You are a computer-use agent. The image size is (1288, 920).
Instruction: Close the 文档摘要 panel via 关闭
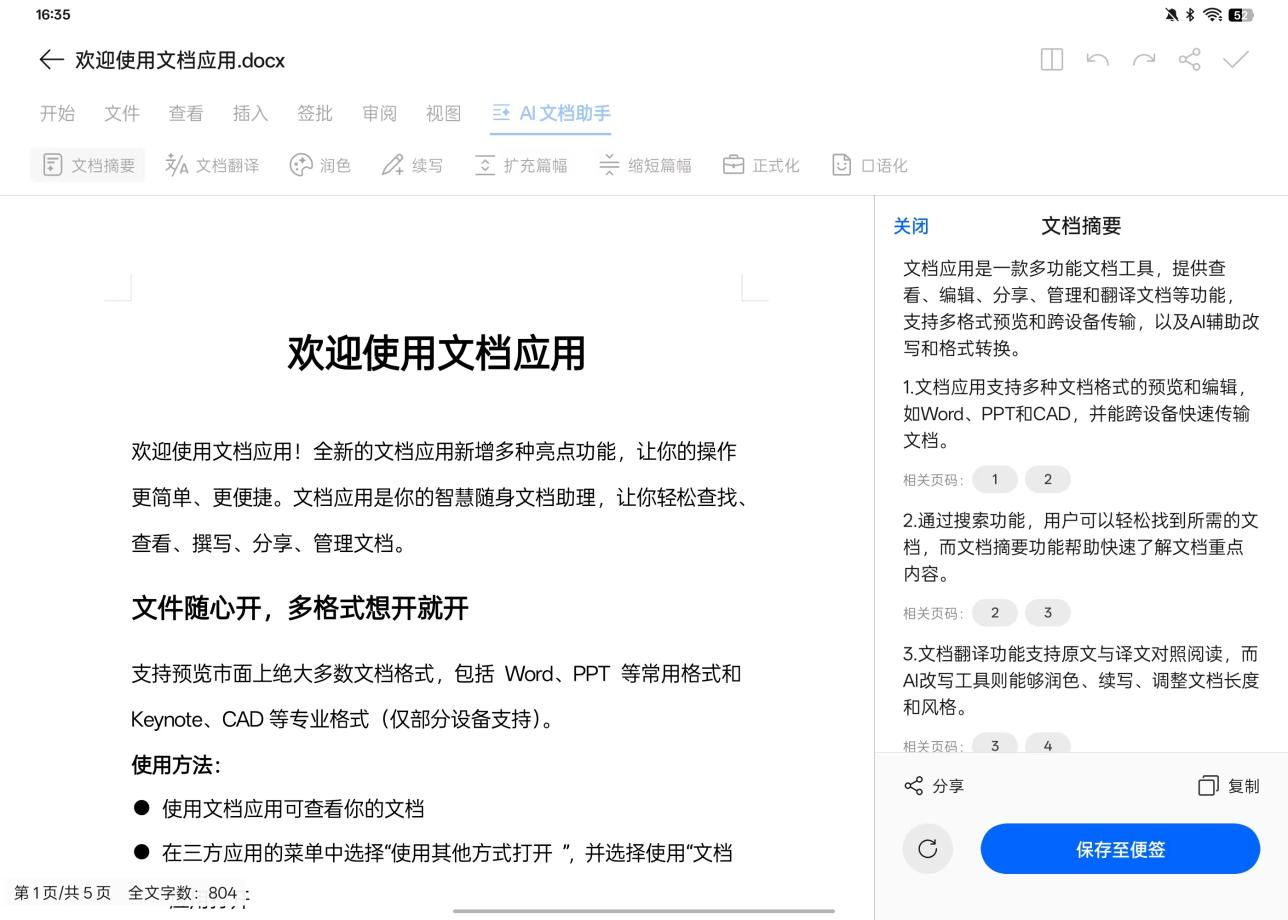coord(911,226)
